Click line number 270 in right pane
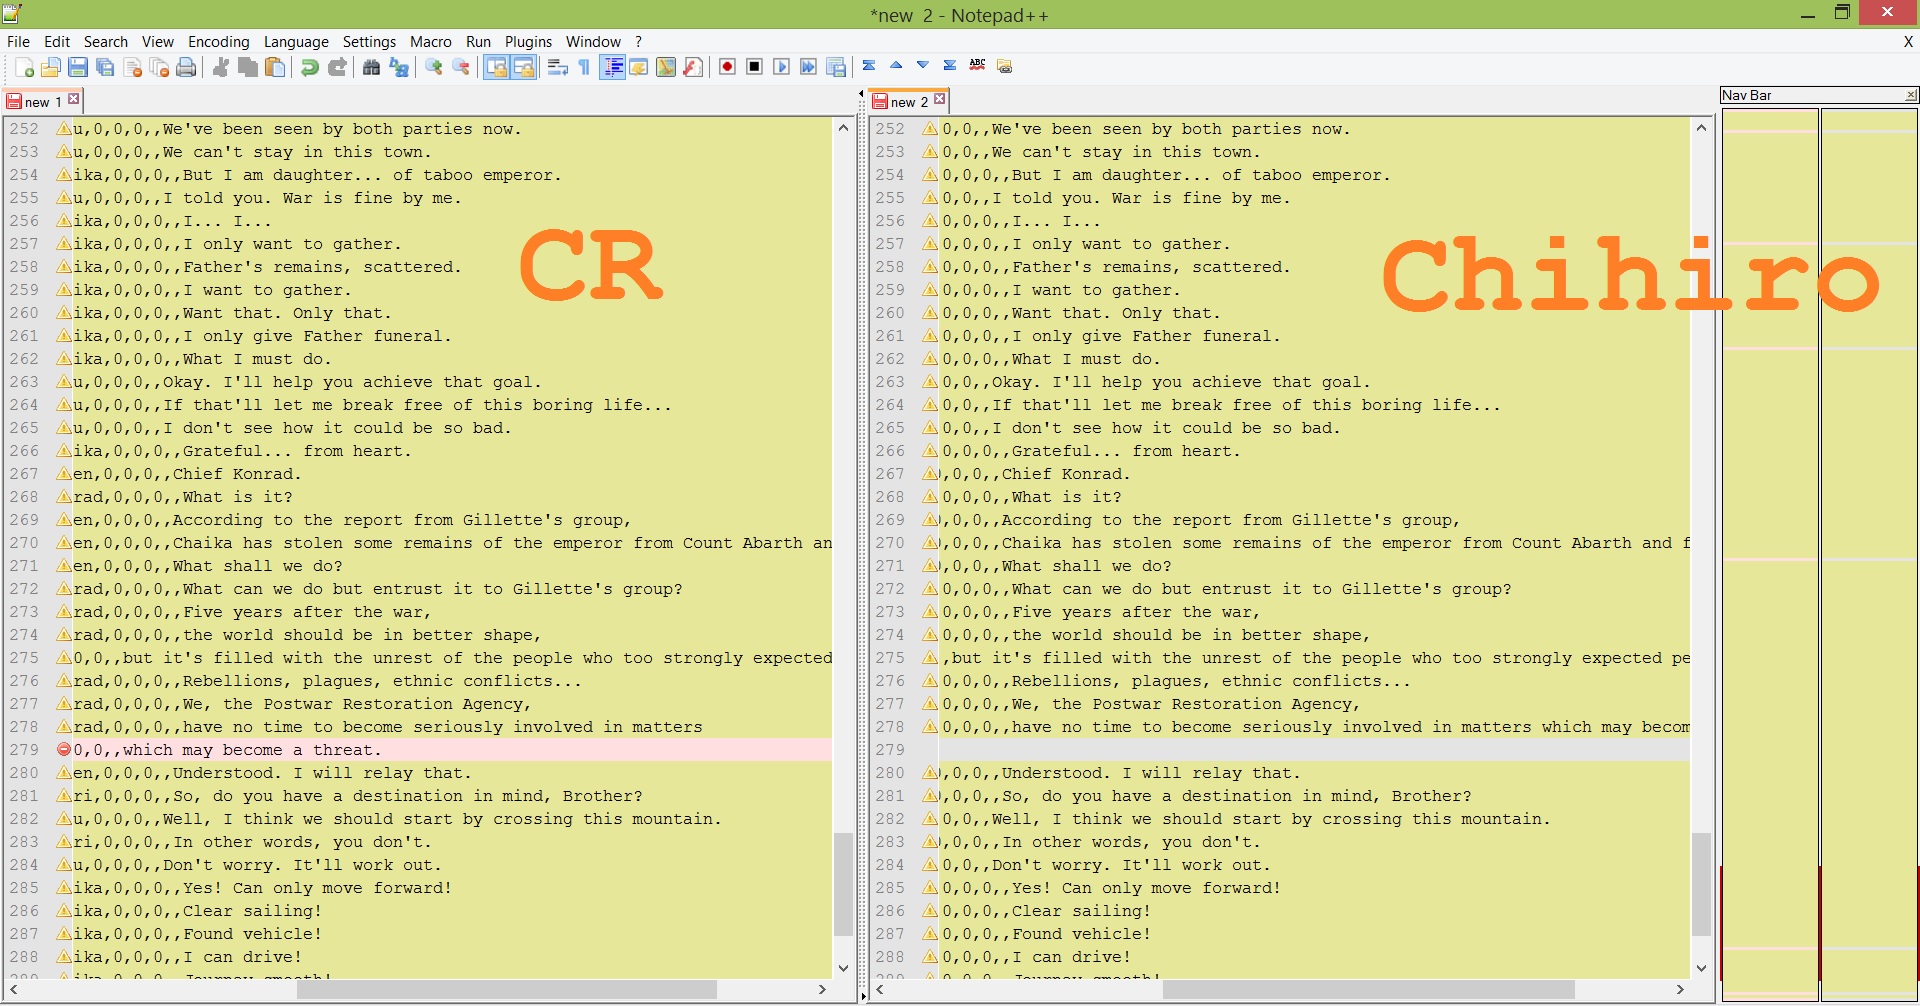The height and width of the screenshot is (1006, 1920). (x=890, y=543)
